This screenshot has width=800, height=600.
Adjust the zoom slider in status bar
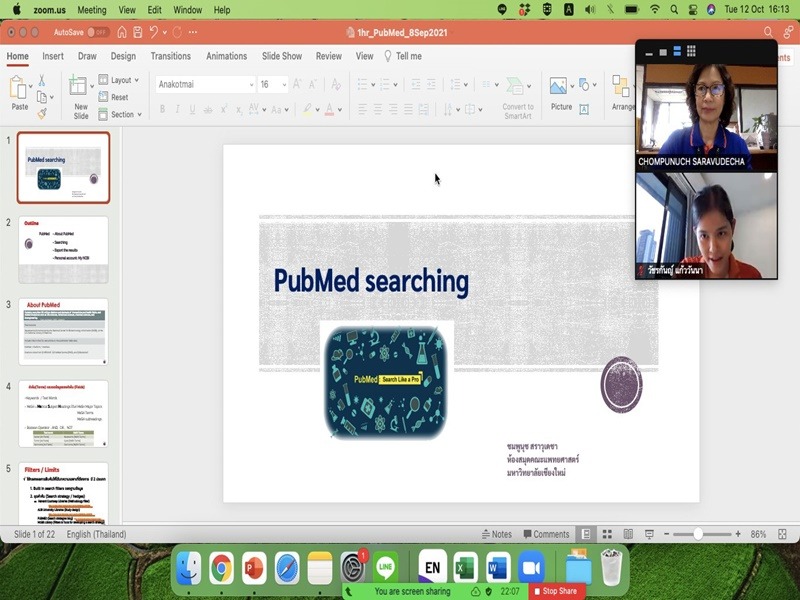(698, 534)
